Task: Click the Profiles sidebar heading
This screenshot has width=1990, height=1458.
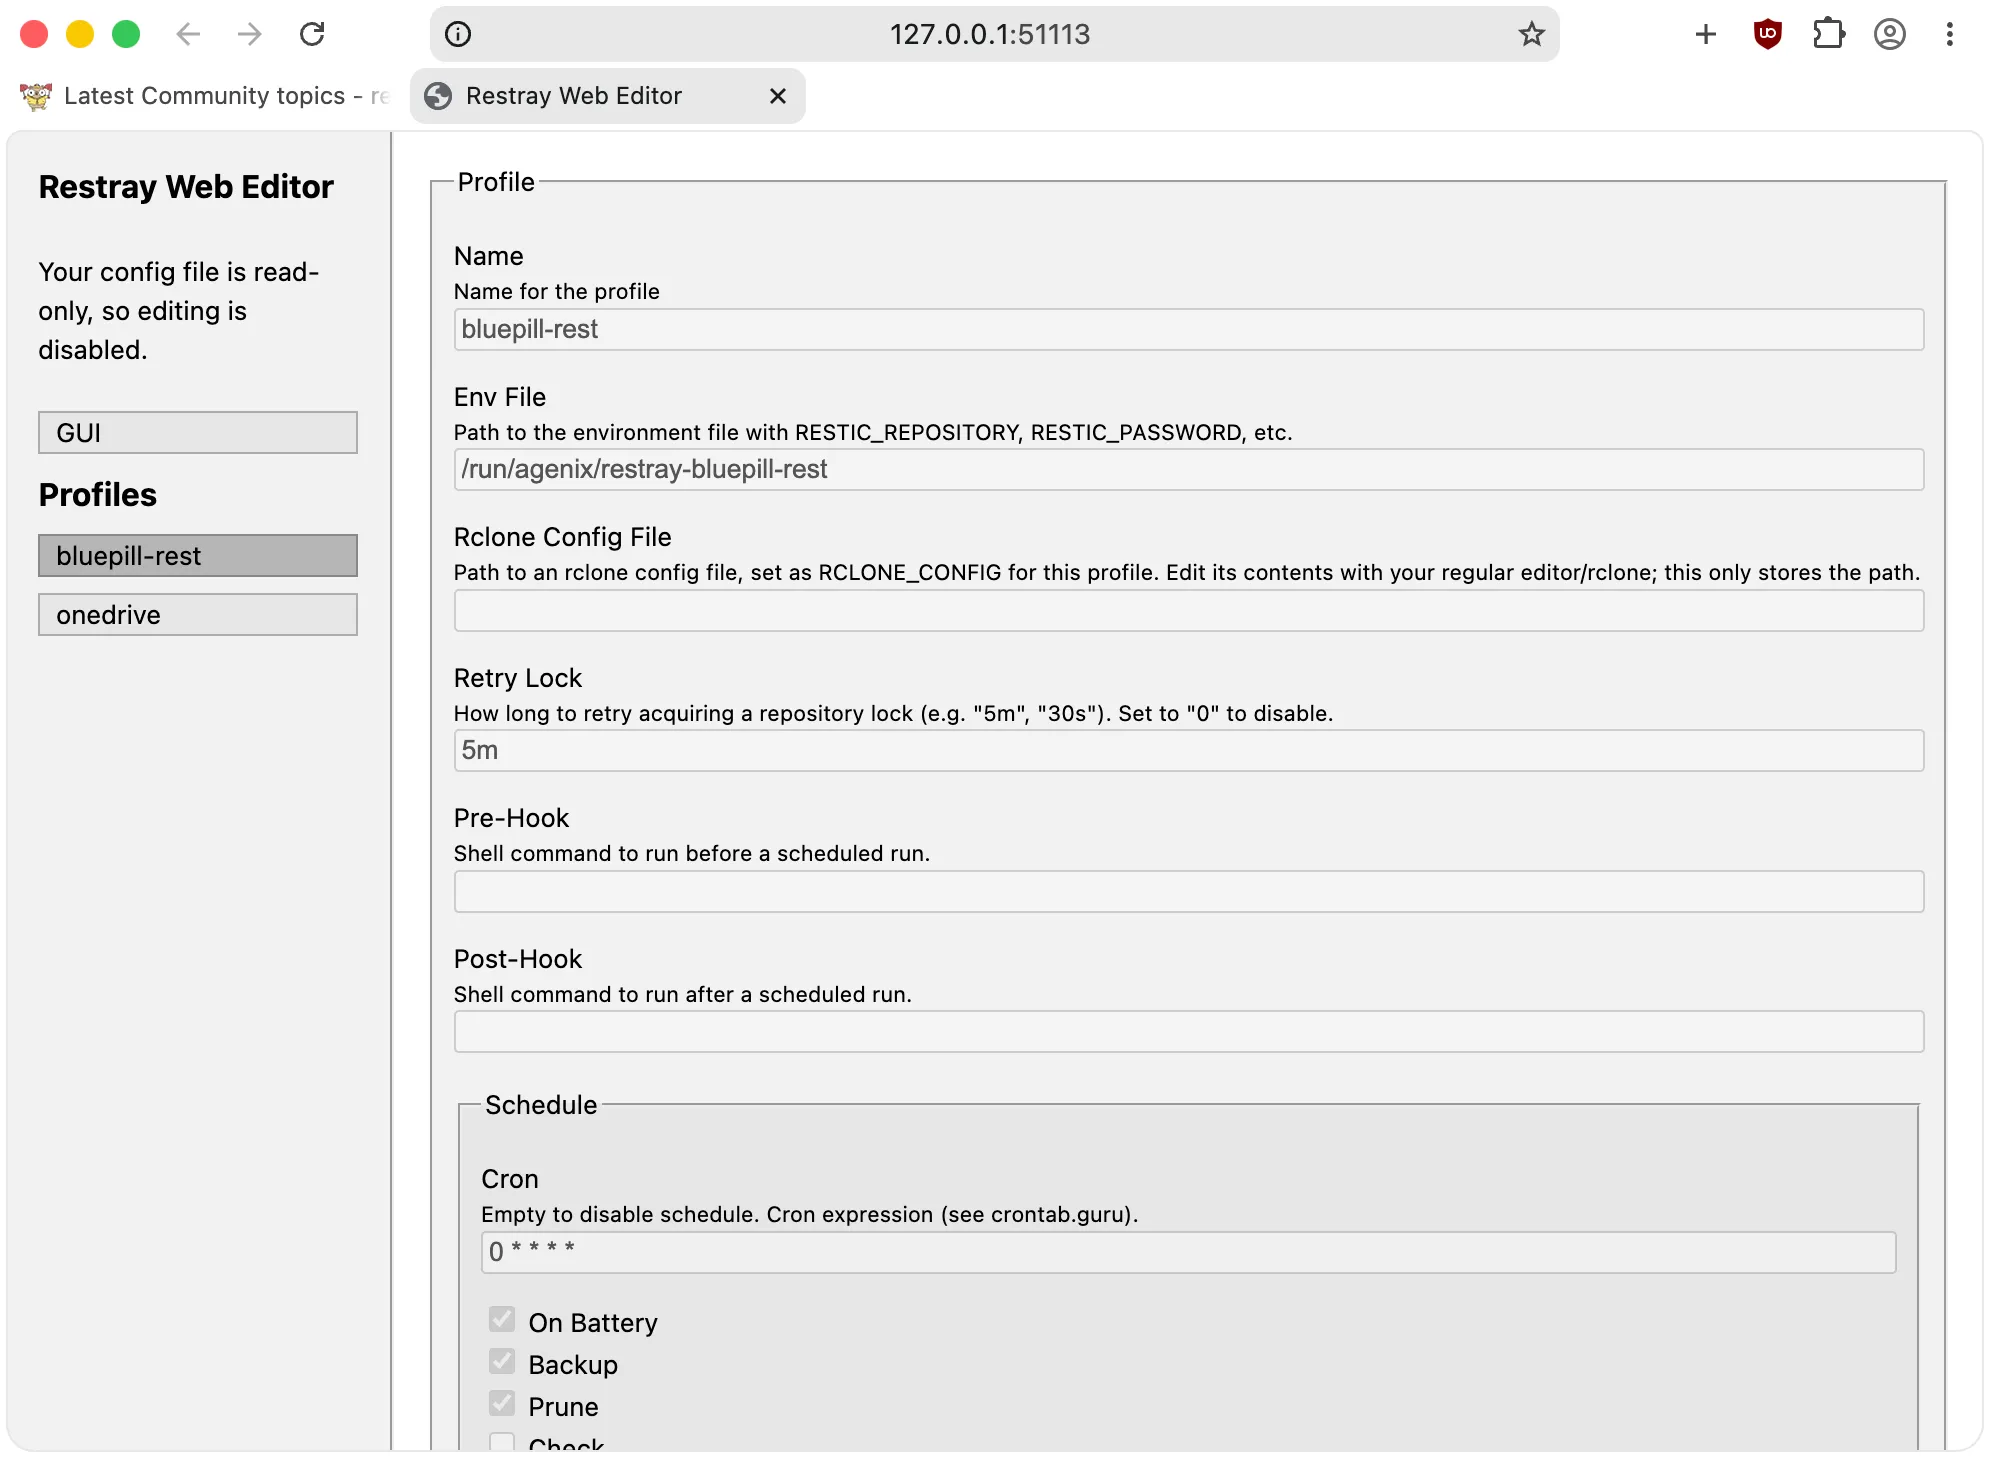Action: 98,495
